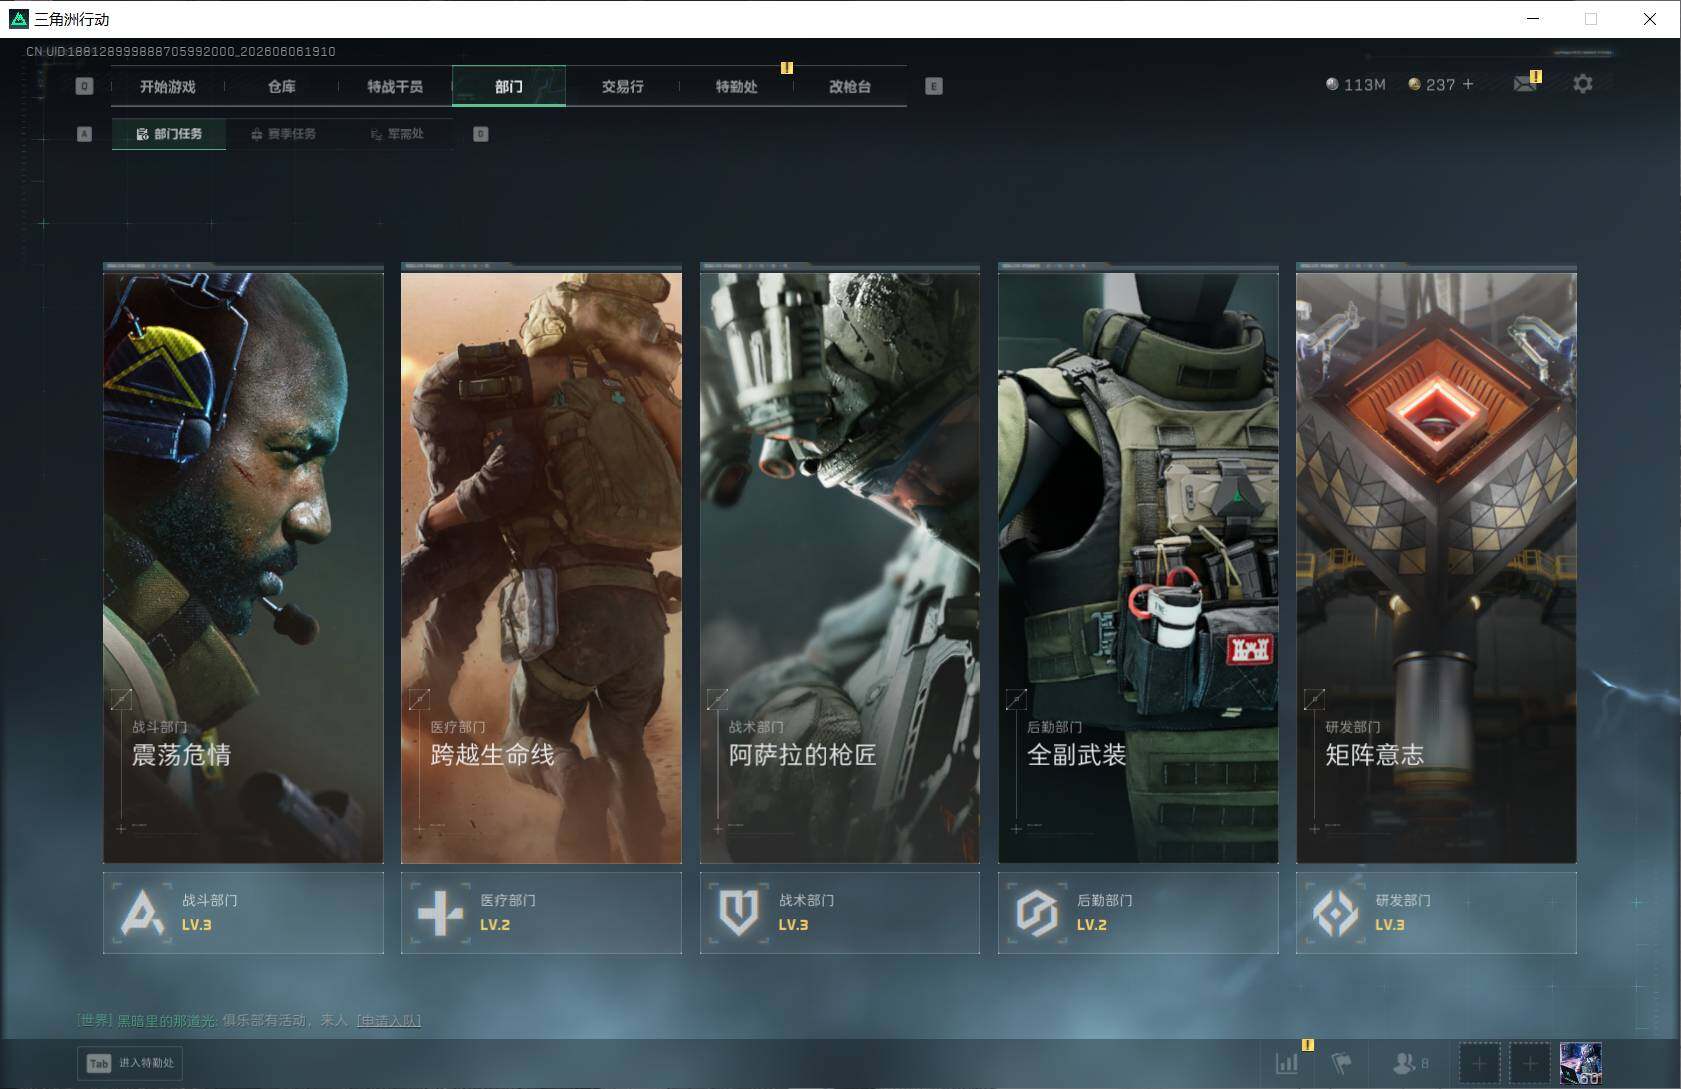Open the 开始游戏 tab

click(x=167, y=86)
